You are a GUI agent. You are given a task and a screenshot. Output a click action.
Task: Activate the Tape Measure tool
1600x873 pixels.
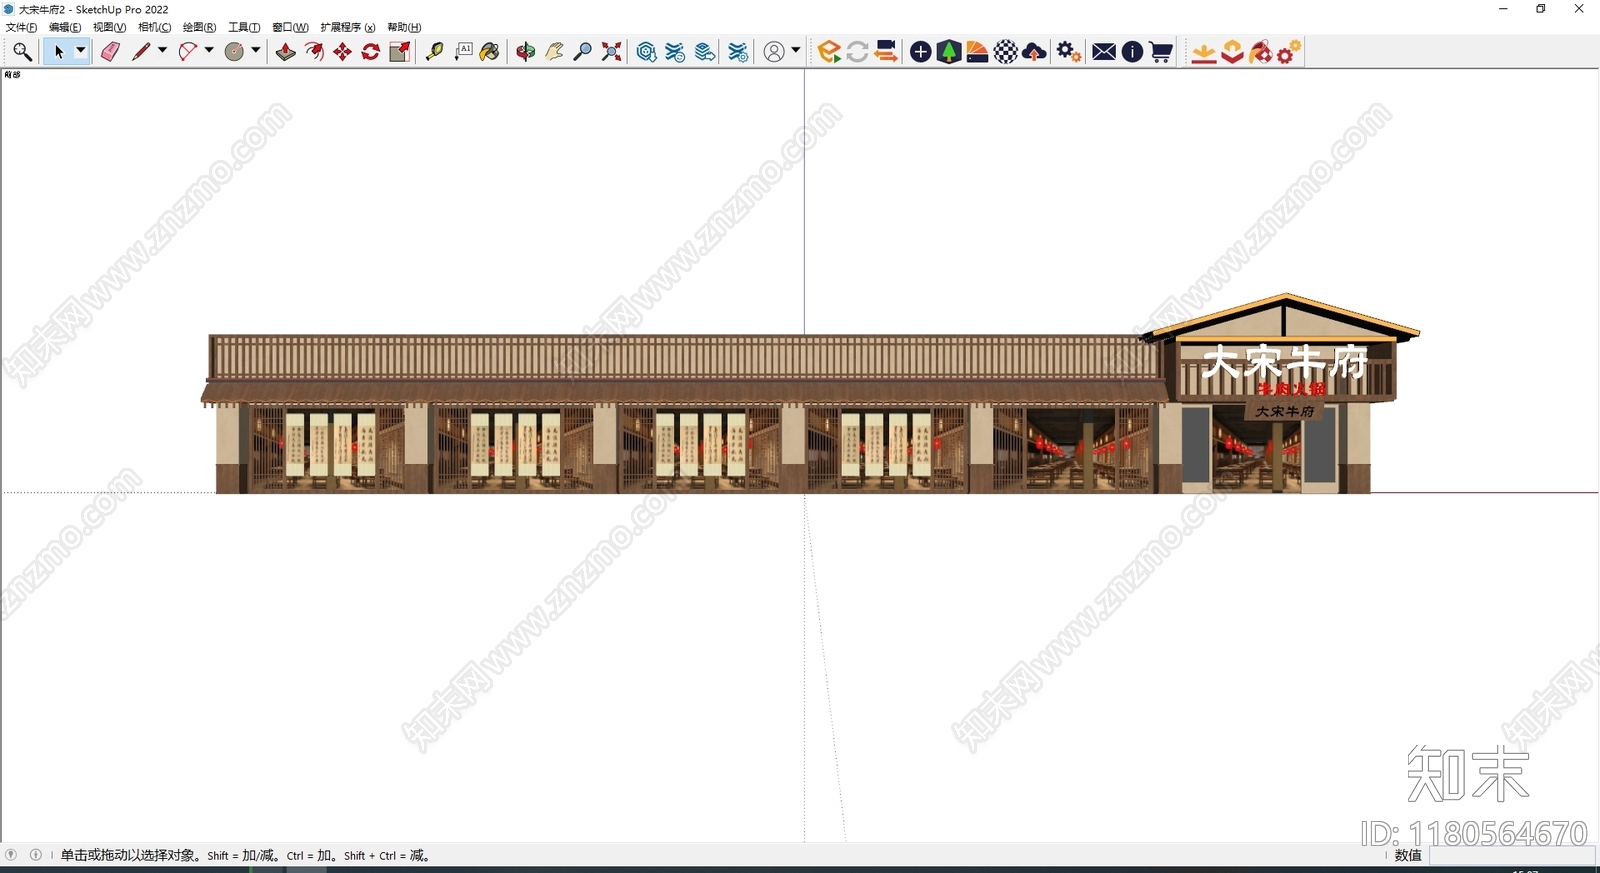click(x=434, y=52)
